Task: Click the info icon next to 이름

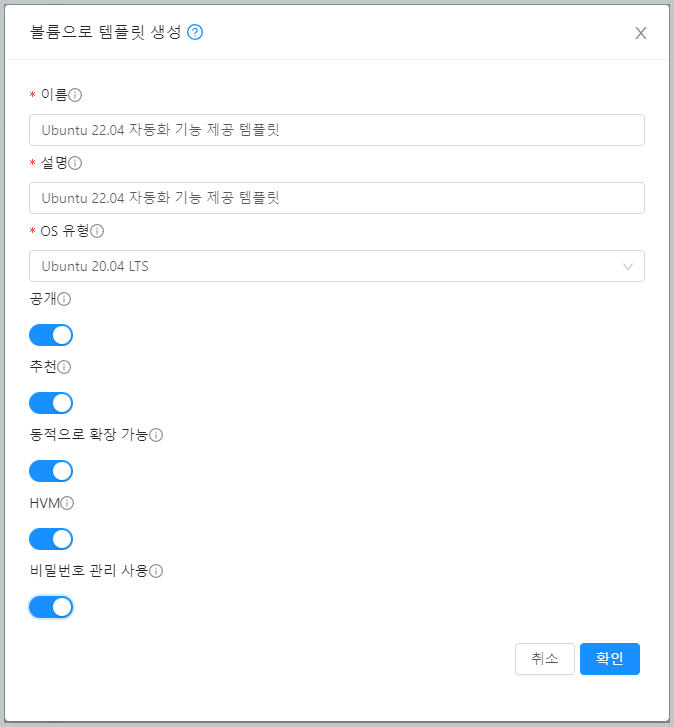Action: 75,95
